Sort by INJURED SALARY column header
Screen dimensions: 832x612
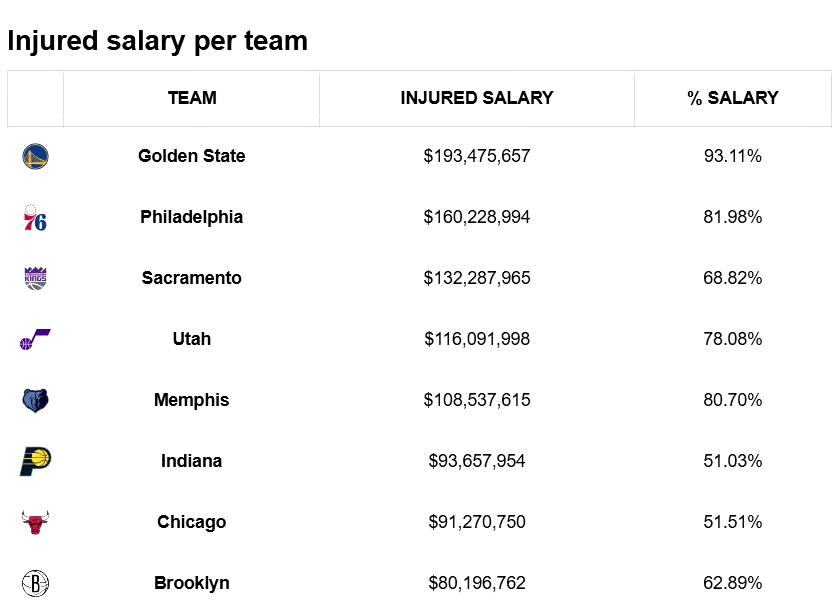point(477,98)
